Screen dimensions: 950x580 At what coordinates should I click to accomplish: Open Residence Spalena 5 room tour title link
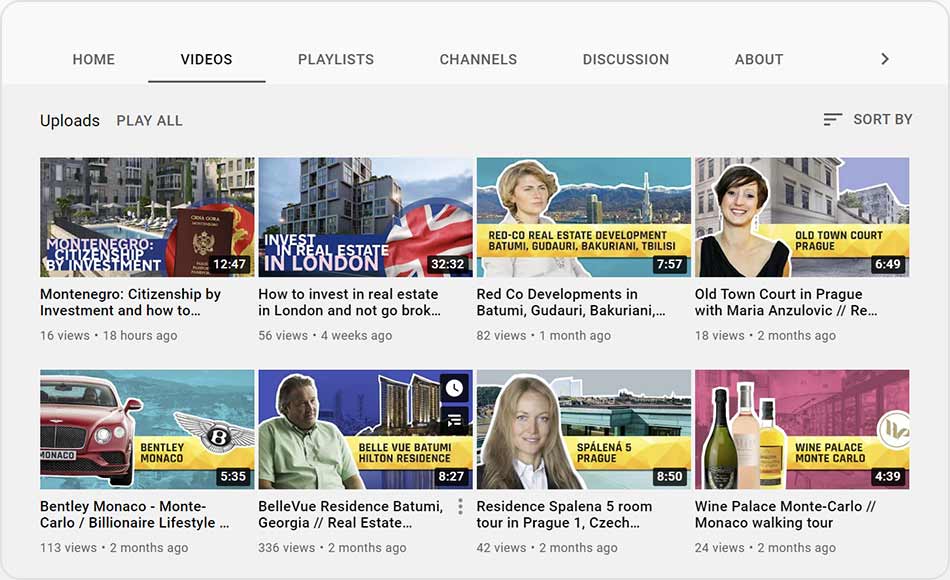(x=564, y=514)
